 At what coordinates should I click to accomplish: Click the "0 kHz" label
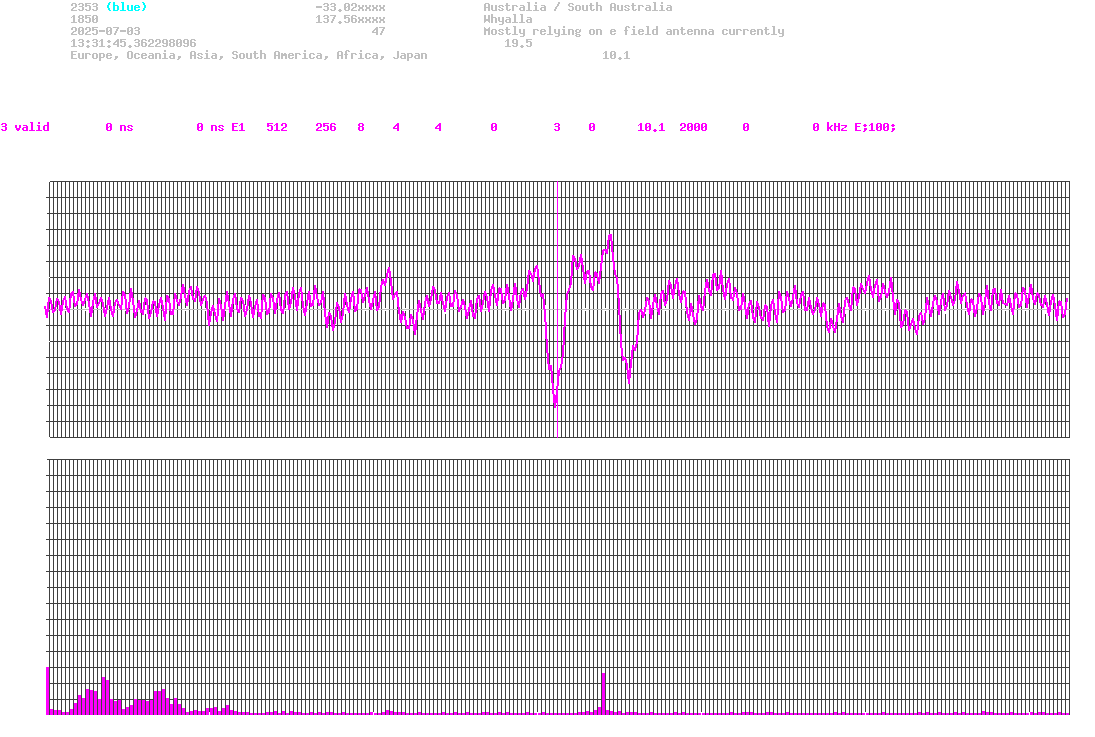pyautogui.click(x=830, y=127)
